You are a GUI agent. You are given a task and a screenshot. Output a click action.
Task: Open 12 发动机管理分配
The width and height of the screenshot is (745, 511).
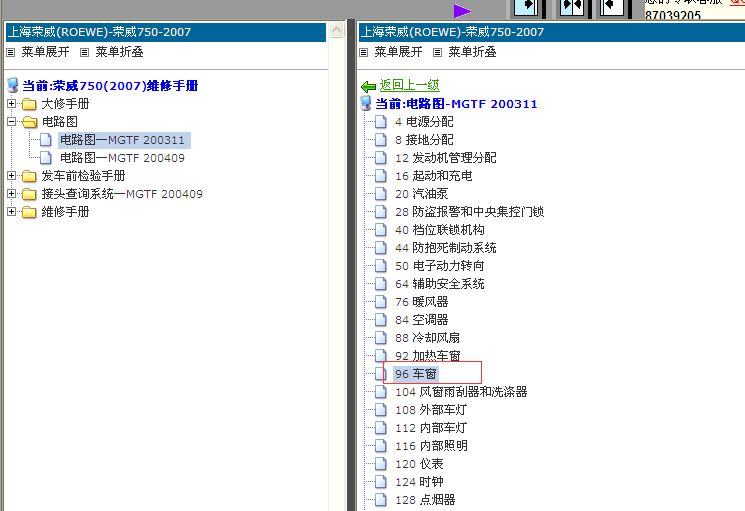(446, 158)
